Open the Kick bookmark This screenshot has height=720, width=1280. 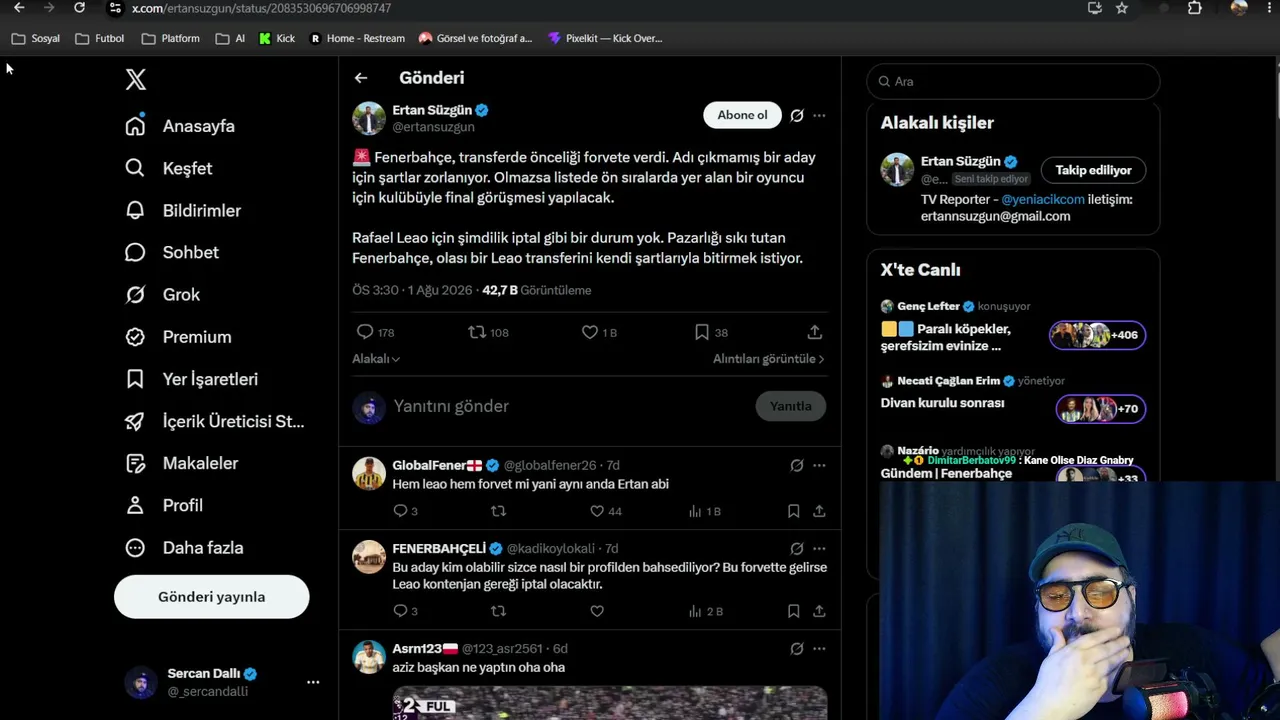coord(277,38)
